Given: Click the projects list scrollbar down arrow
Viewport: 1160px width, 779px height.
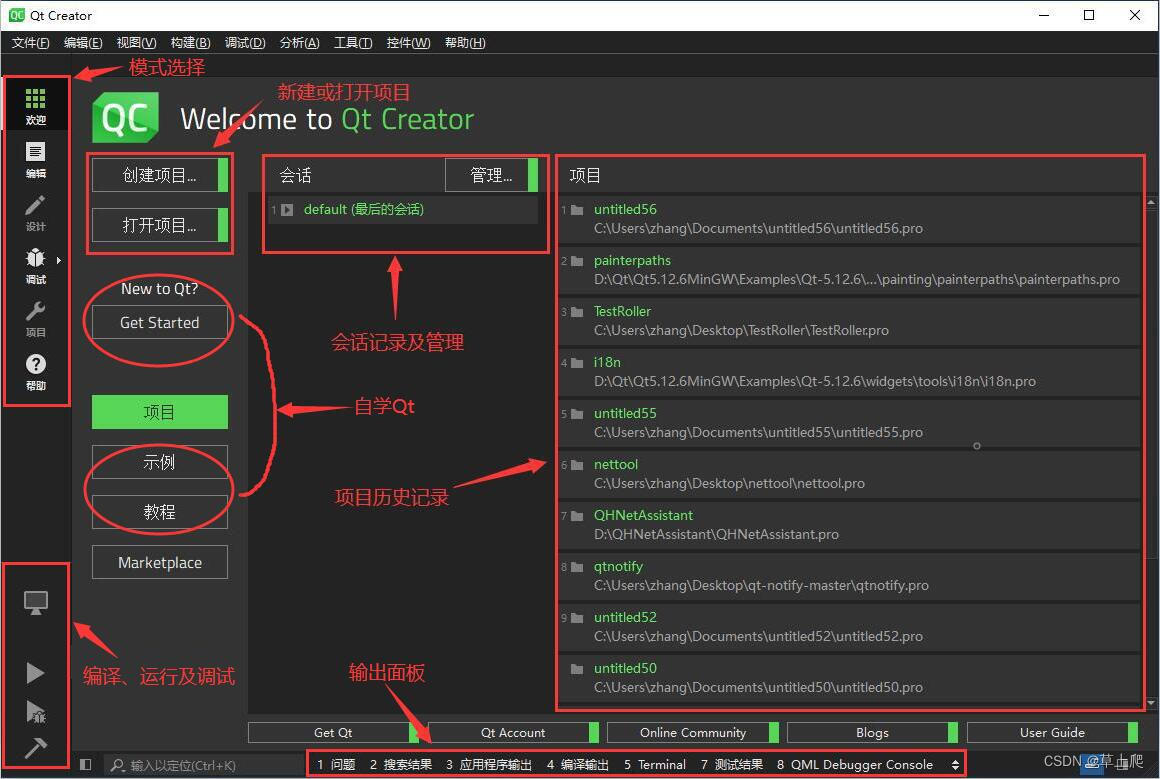Looking at the screenshot, I should pyautogui.click(x=1151, y=703).
